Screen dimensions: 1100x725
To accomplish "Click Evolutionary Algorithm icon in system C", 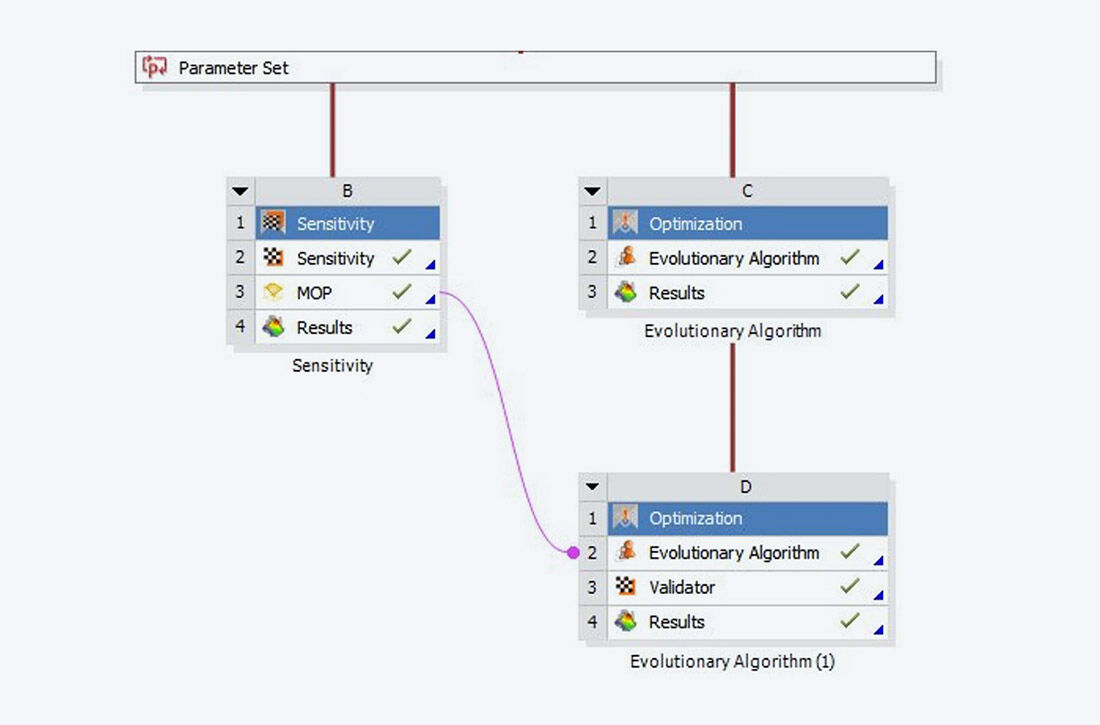I will coord(625,258).
